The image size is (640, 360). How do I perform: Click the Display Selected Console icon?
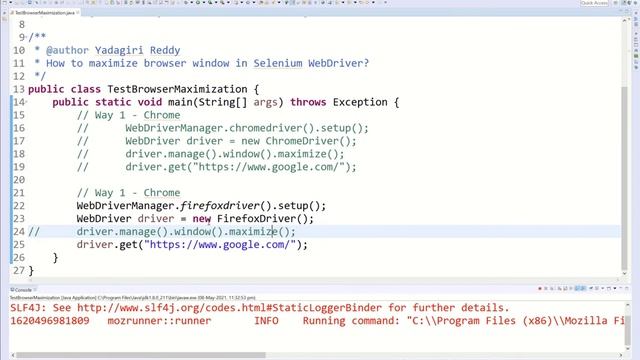[596, 289]
